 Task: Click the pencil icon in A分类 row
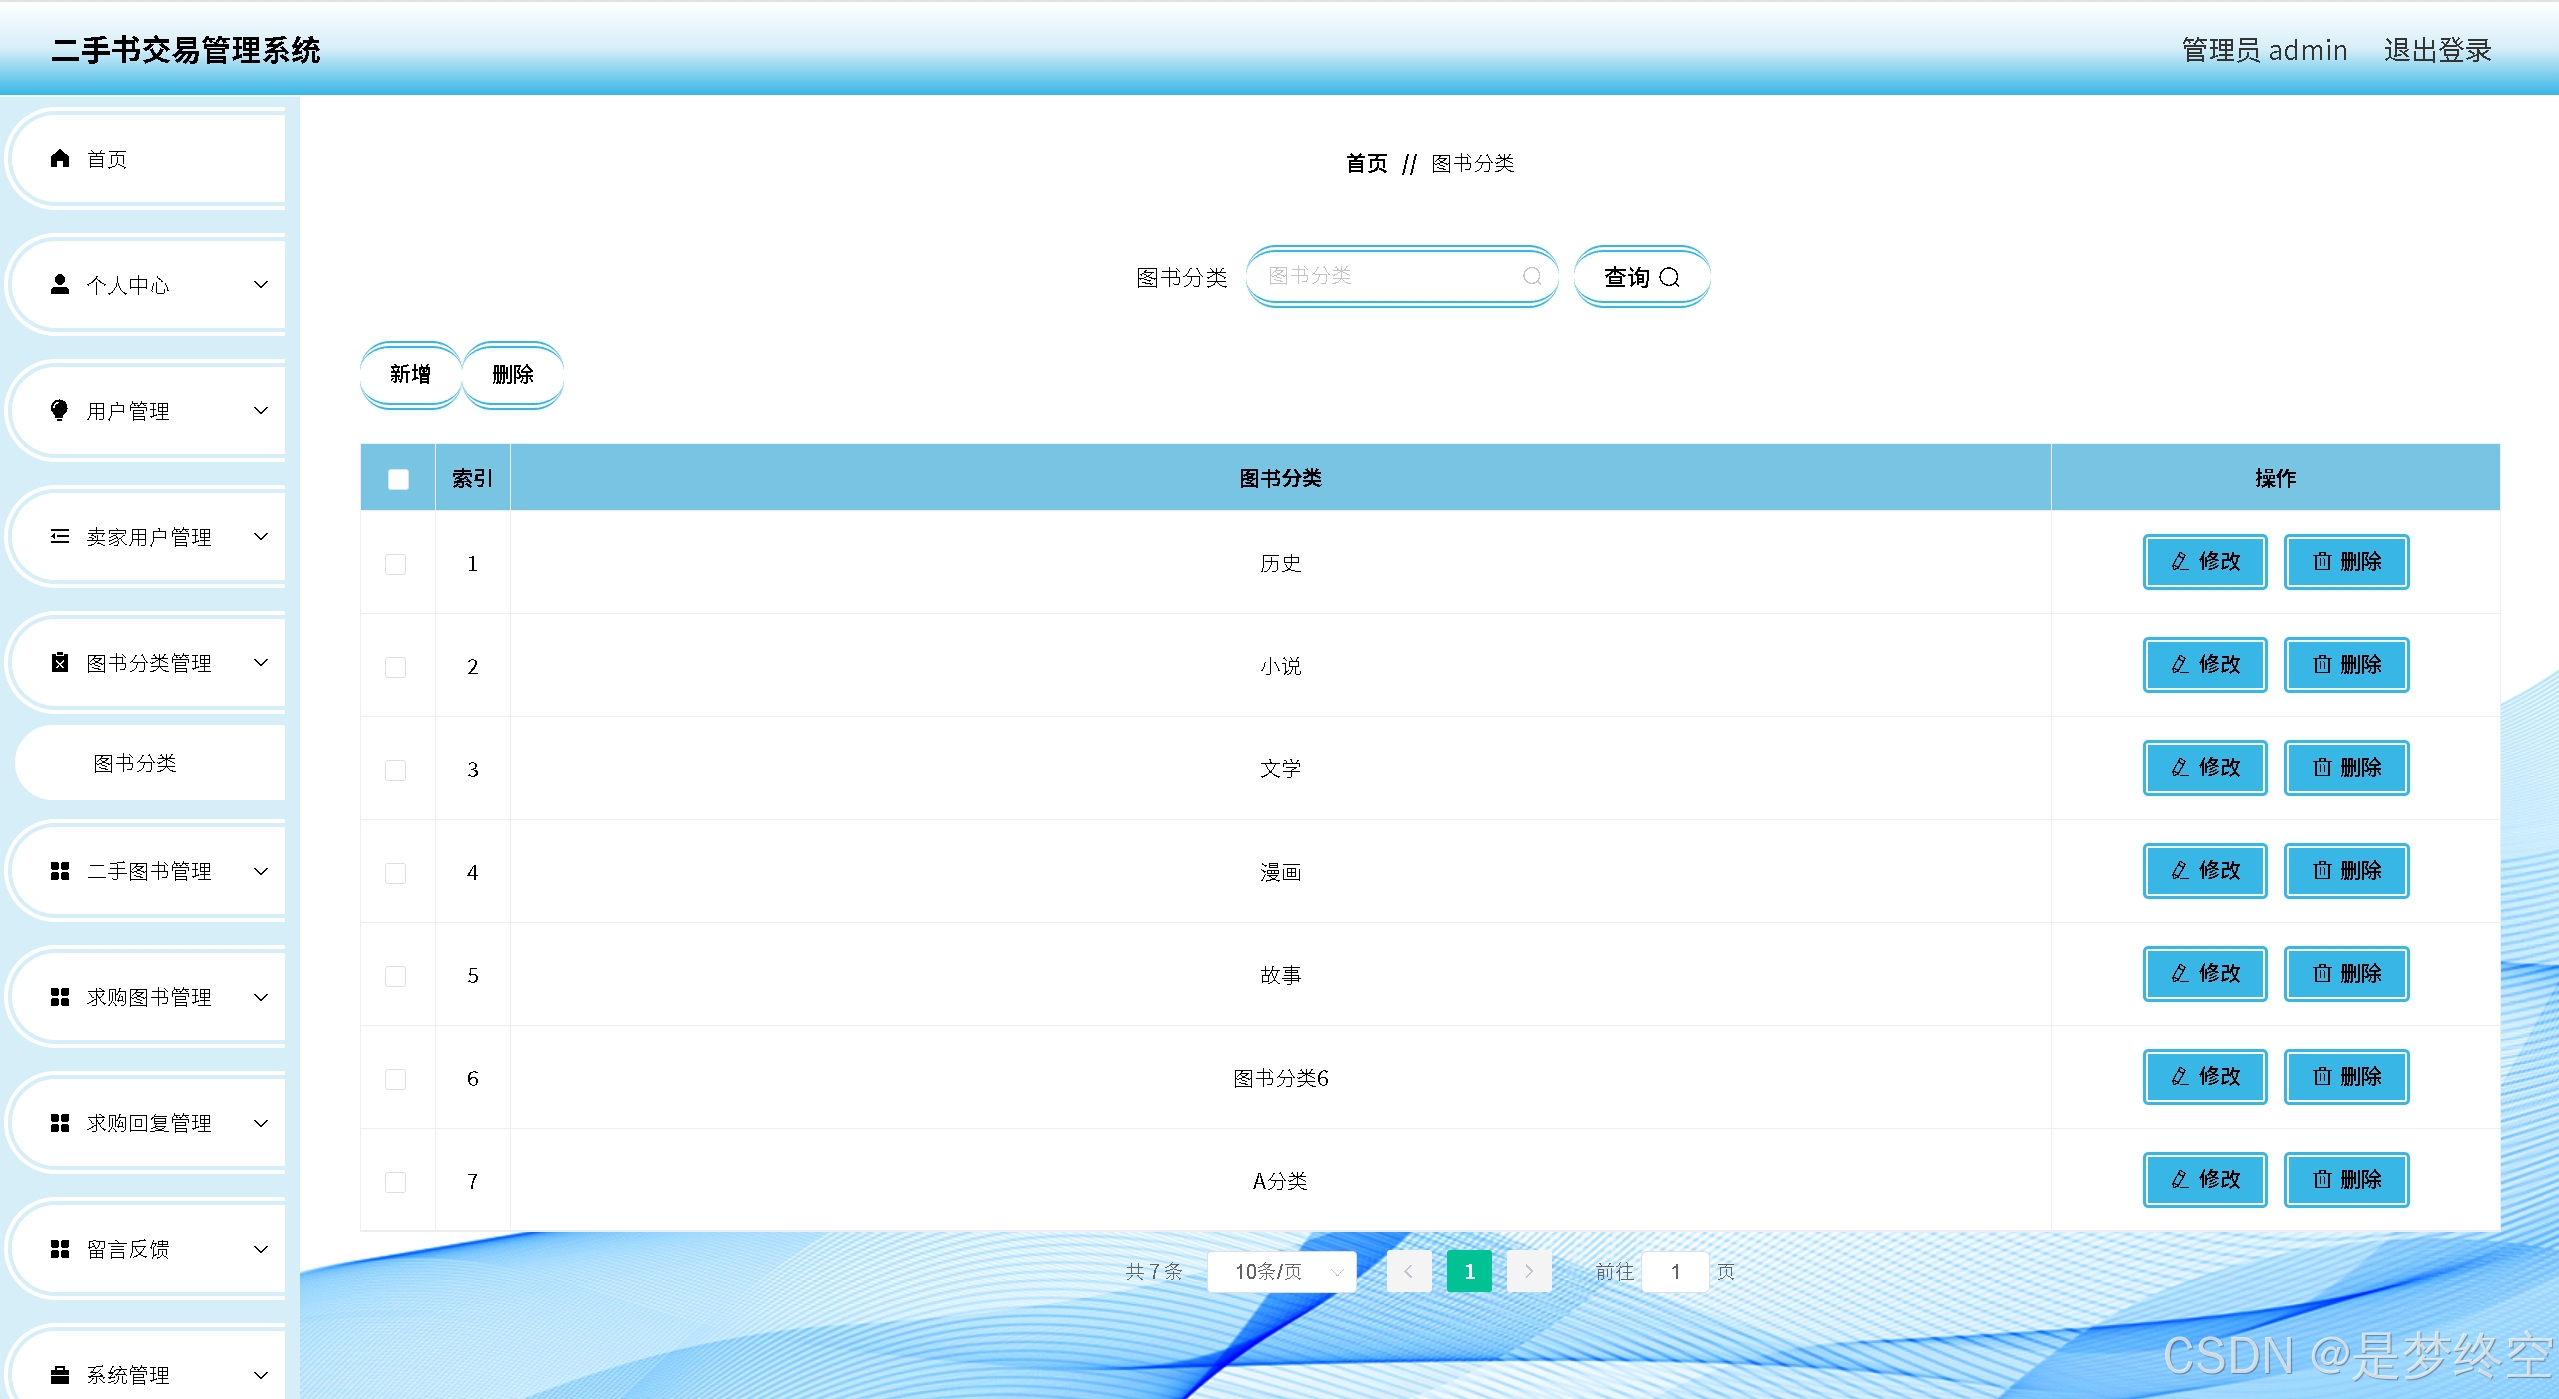pyautogui.click(x=2180, y=1180)
